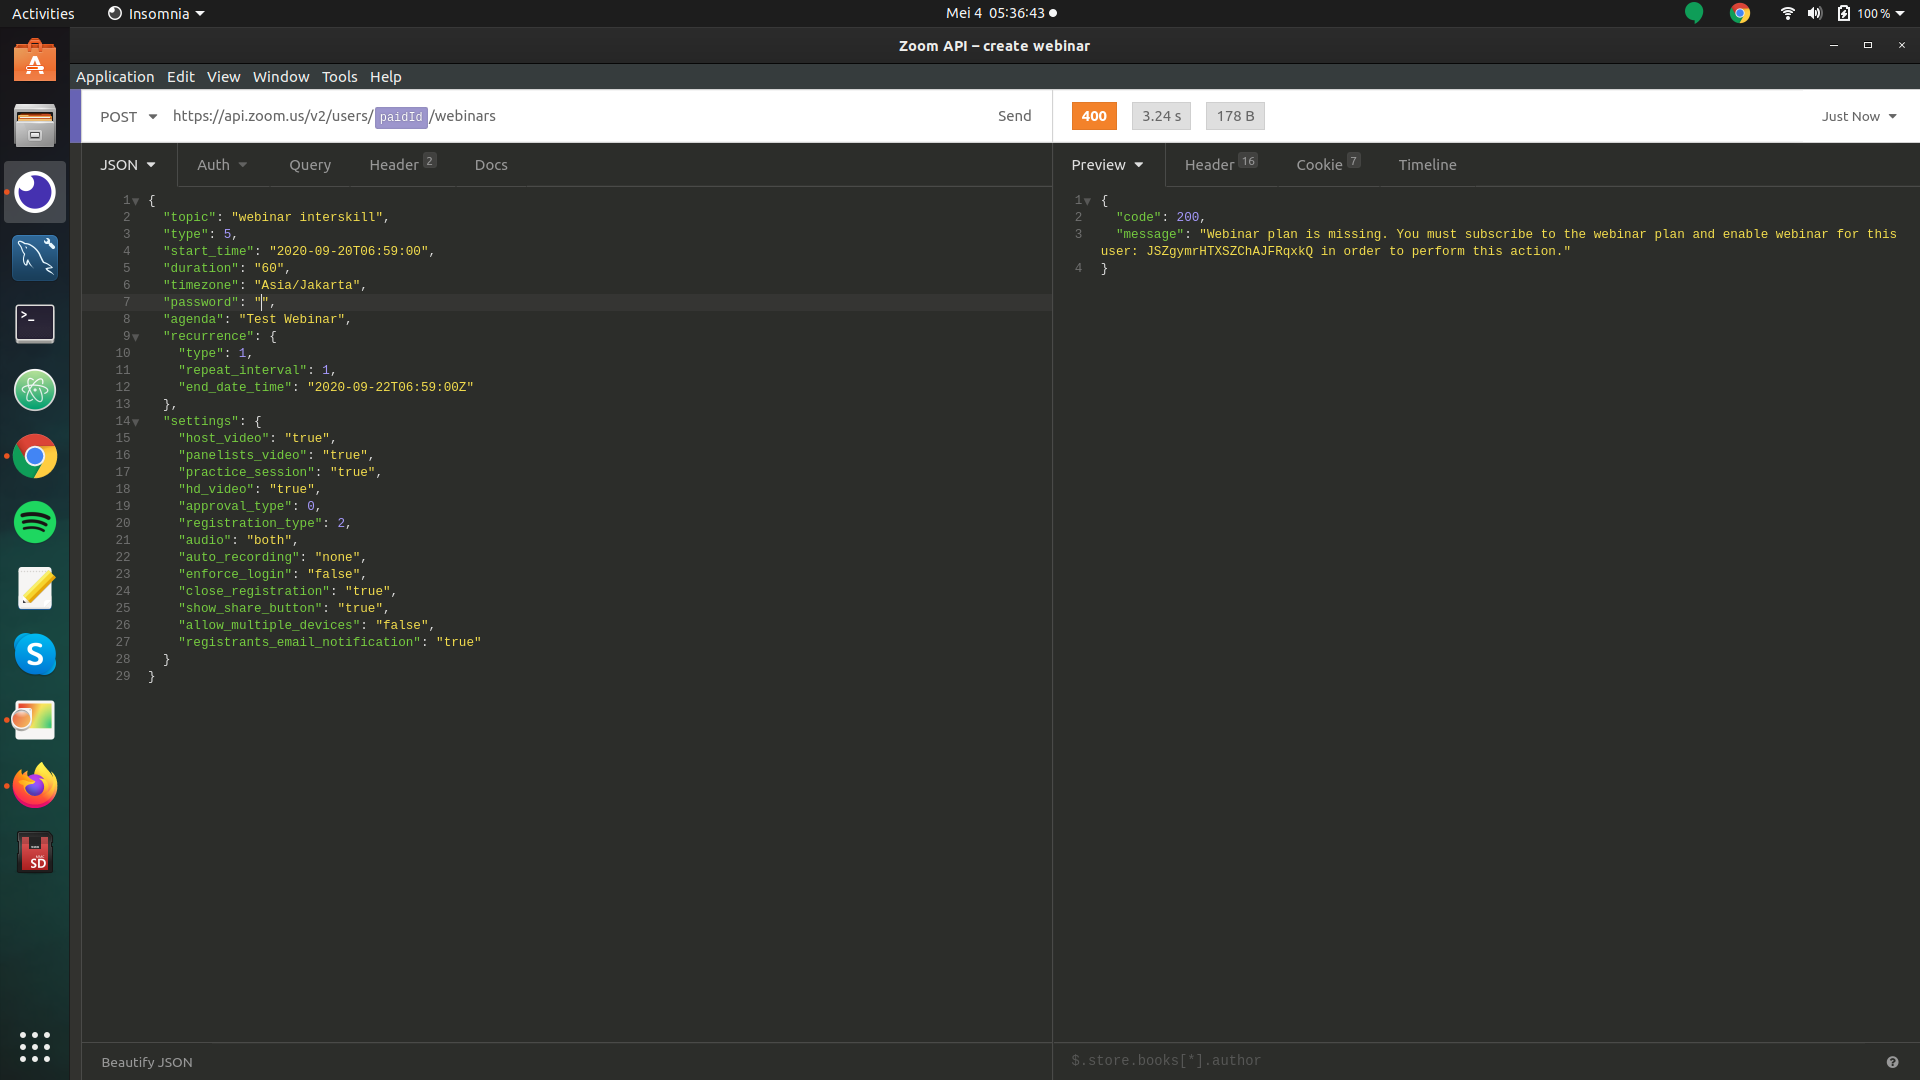The height and width of the screenshot is (1080, 1920).
Task: Collapse the settings object fold arrow
Action: (x=136, y=422)
